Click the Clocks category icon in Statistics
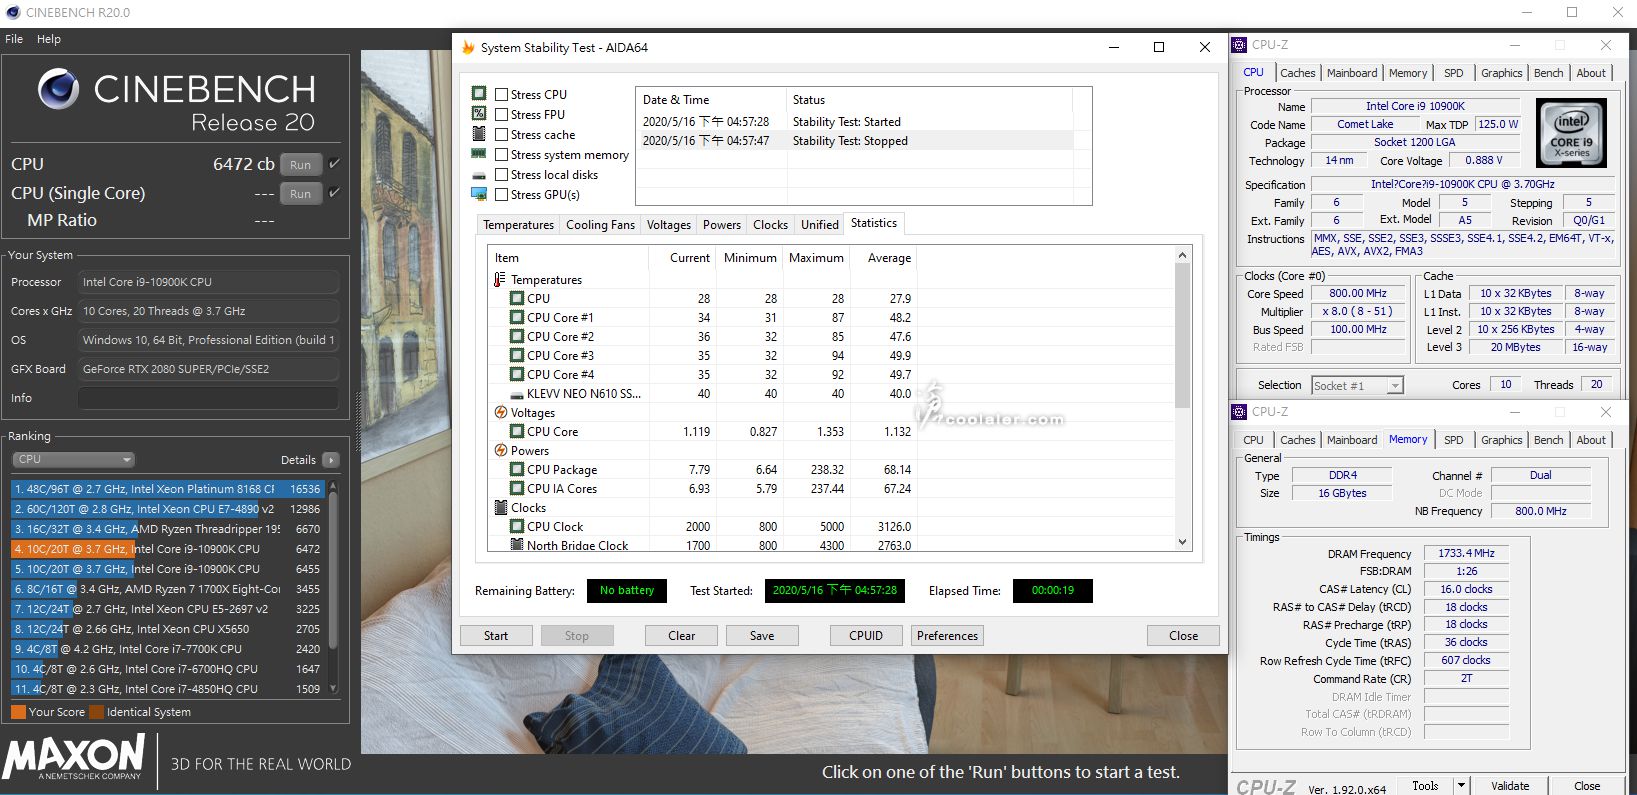 click(x=501, y=507)
